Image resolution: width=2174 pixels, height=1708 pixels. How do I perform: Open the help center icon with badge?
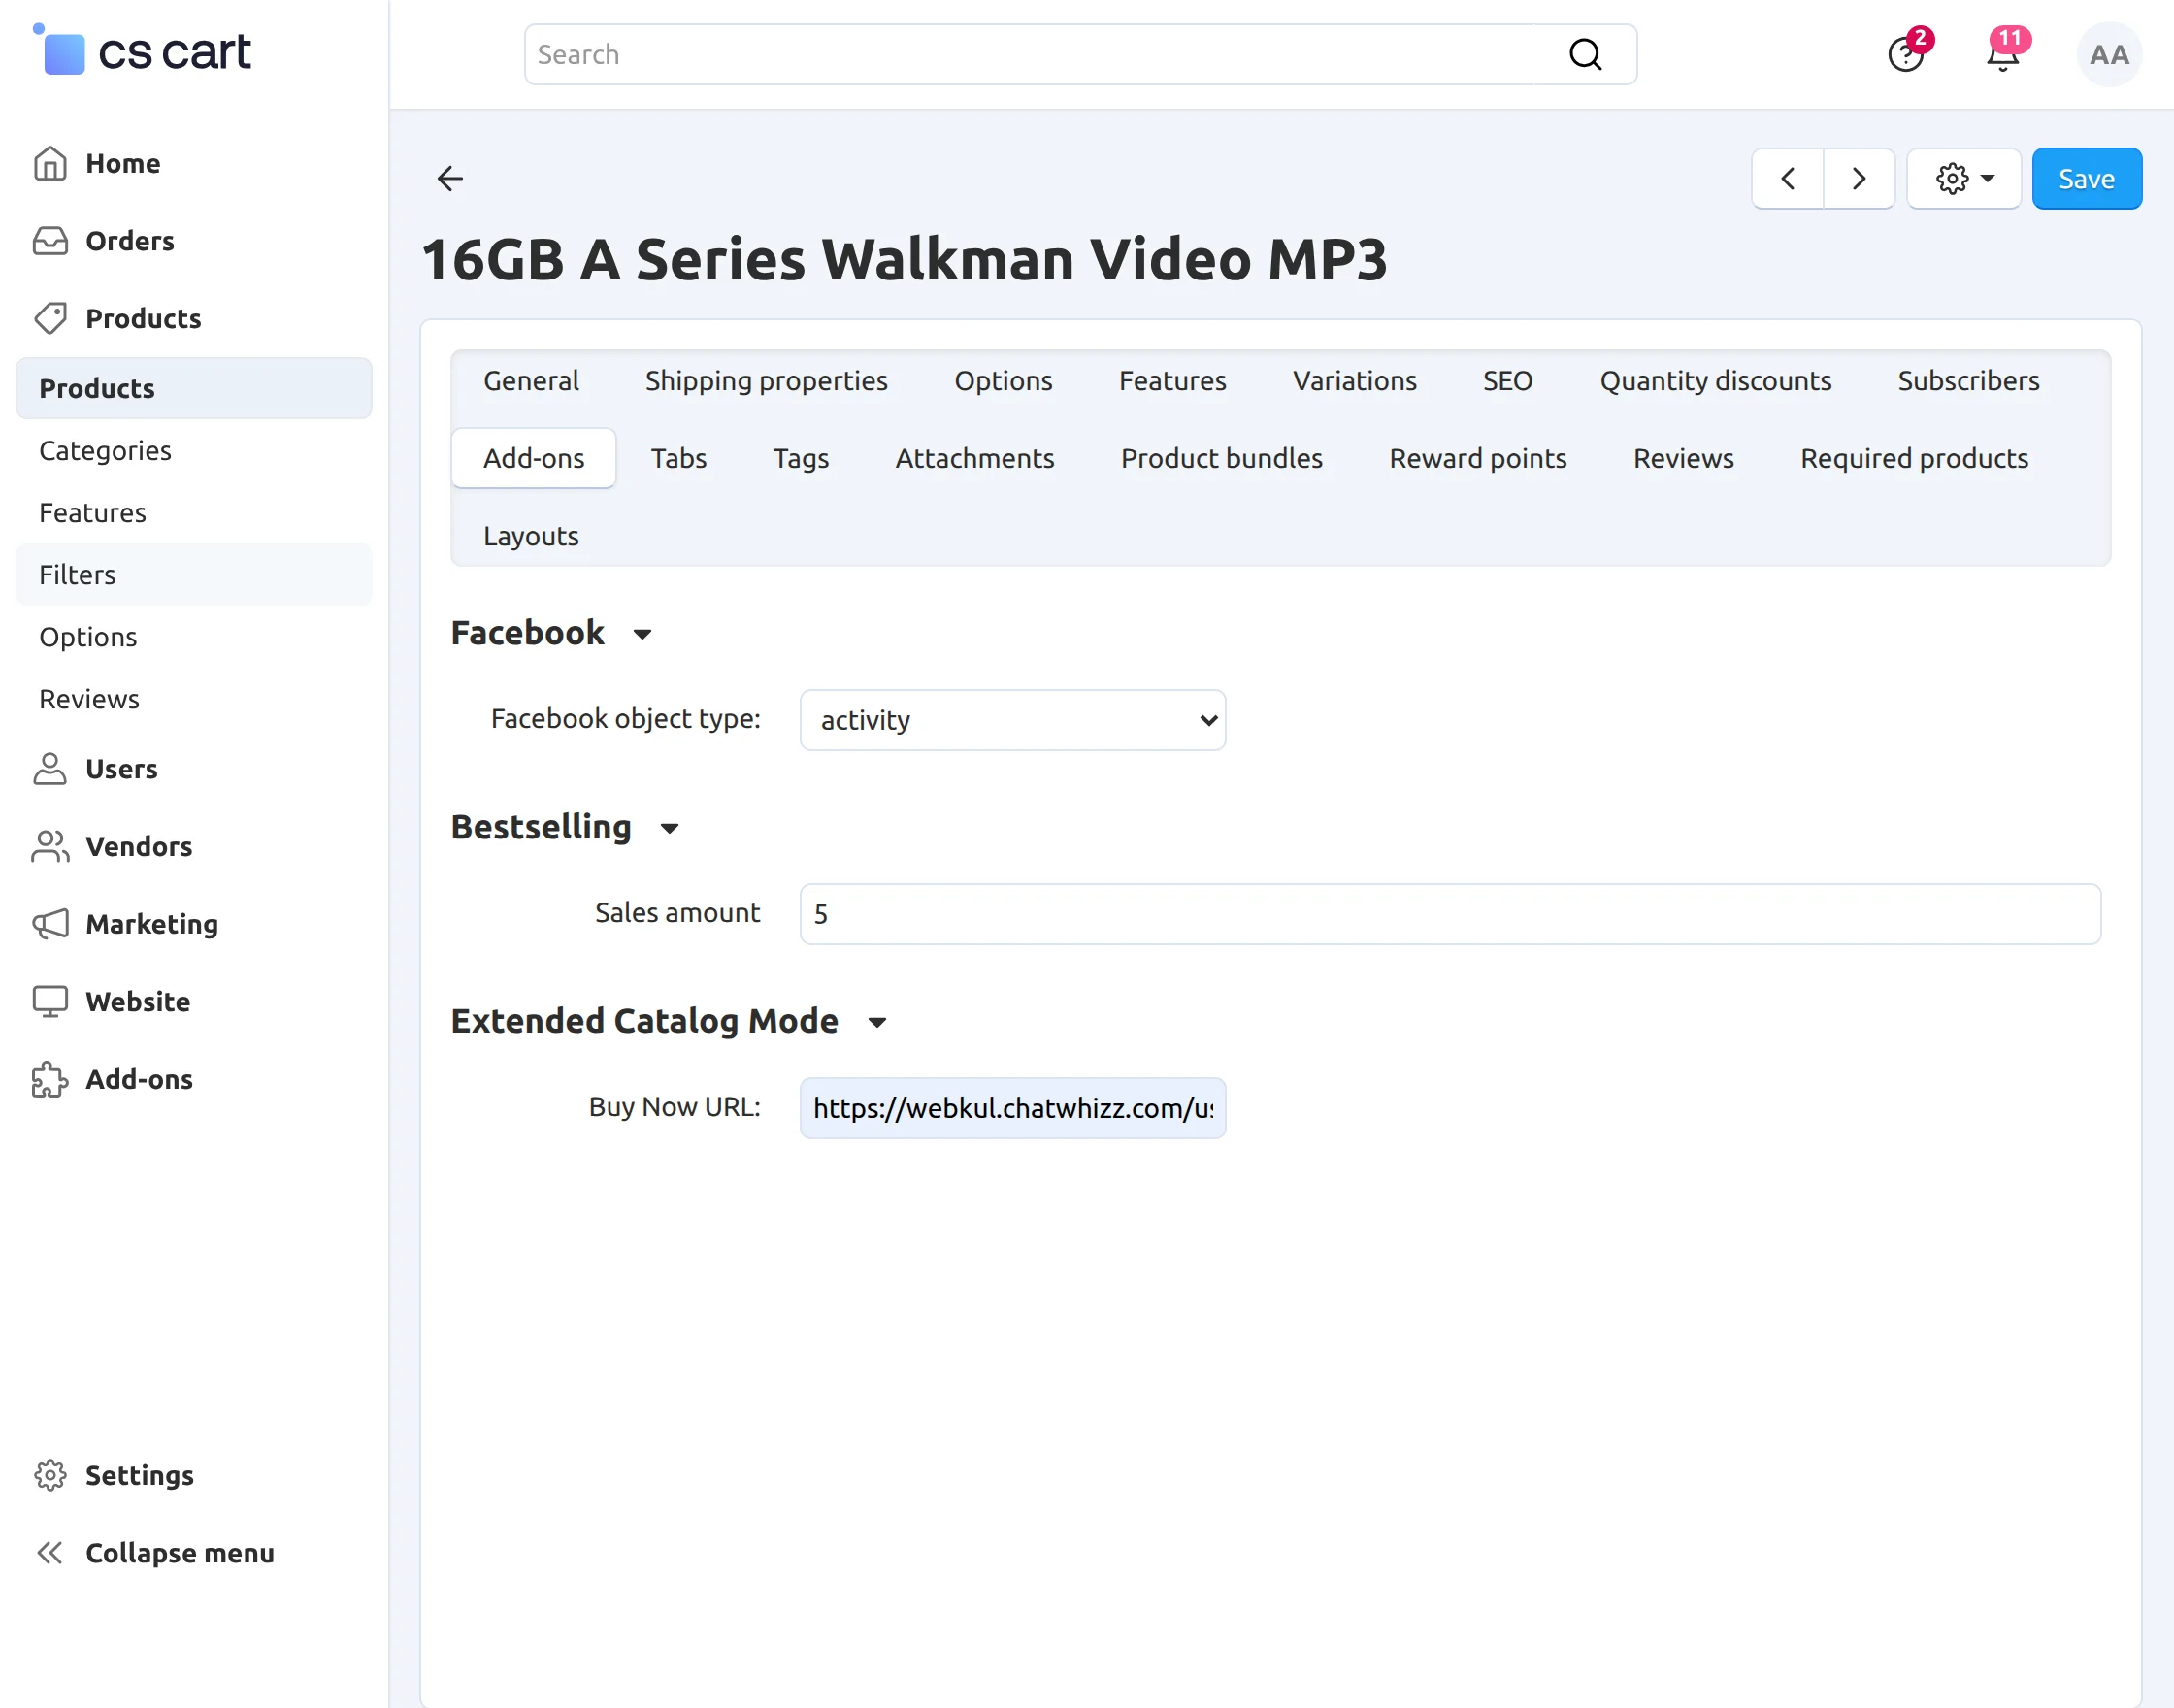pyautogui.click(x=1908, y=52)
